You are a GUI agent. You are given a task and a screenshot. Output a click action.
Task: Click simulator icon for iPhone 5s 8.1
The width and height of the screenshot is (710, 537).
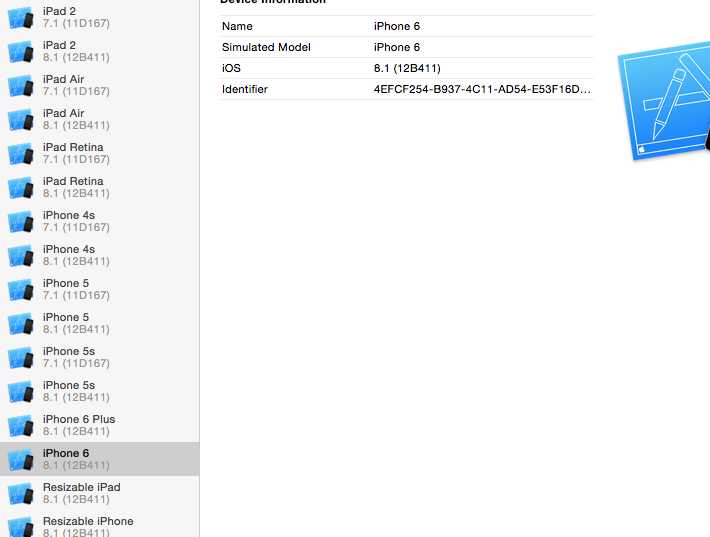click(x=21, y=391)
